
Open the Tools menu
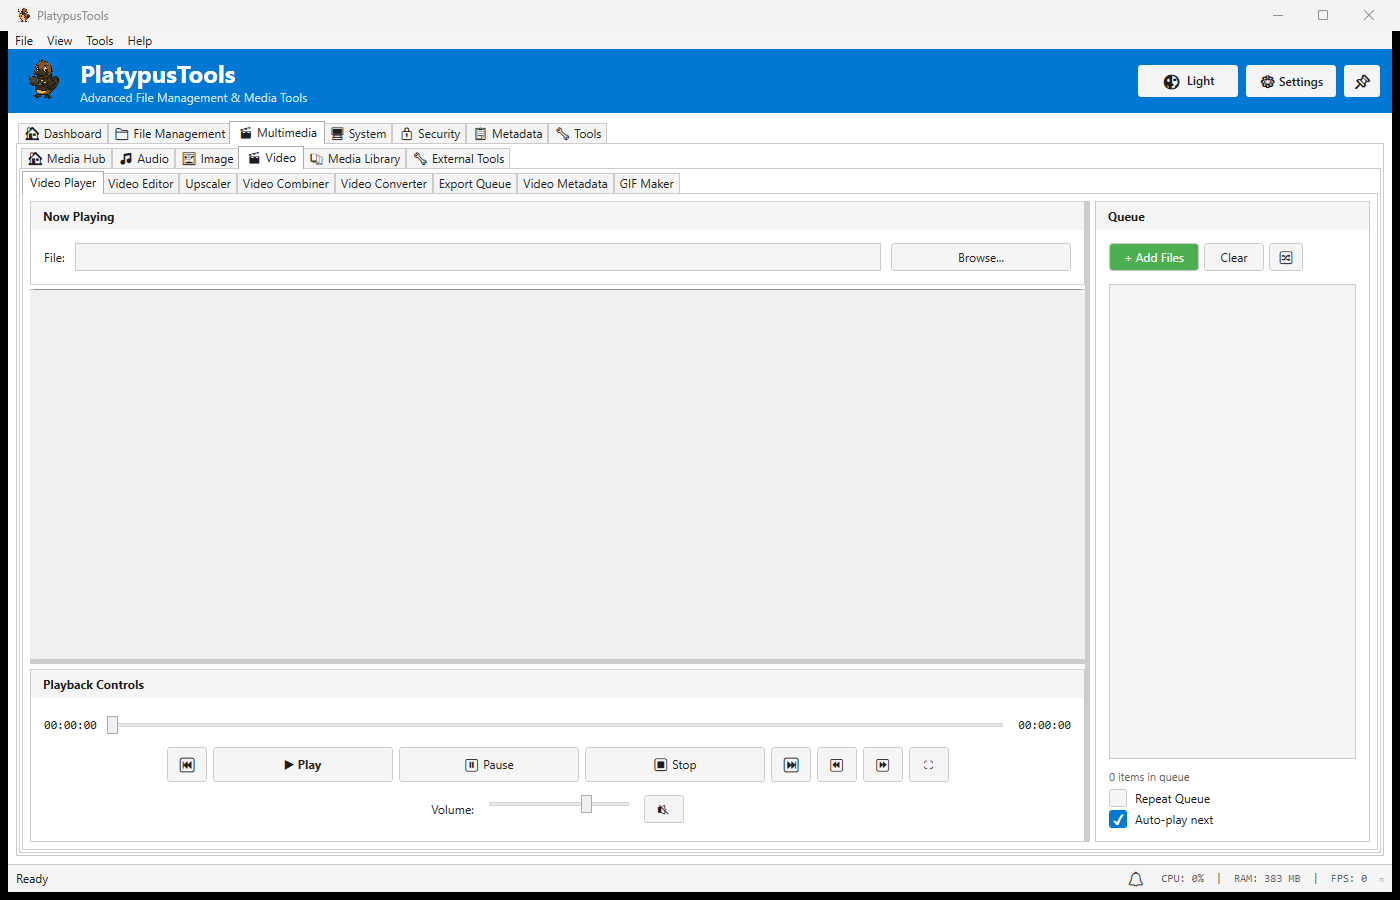click(99, 41)
